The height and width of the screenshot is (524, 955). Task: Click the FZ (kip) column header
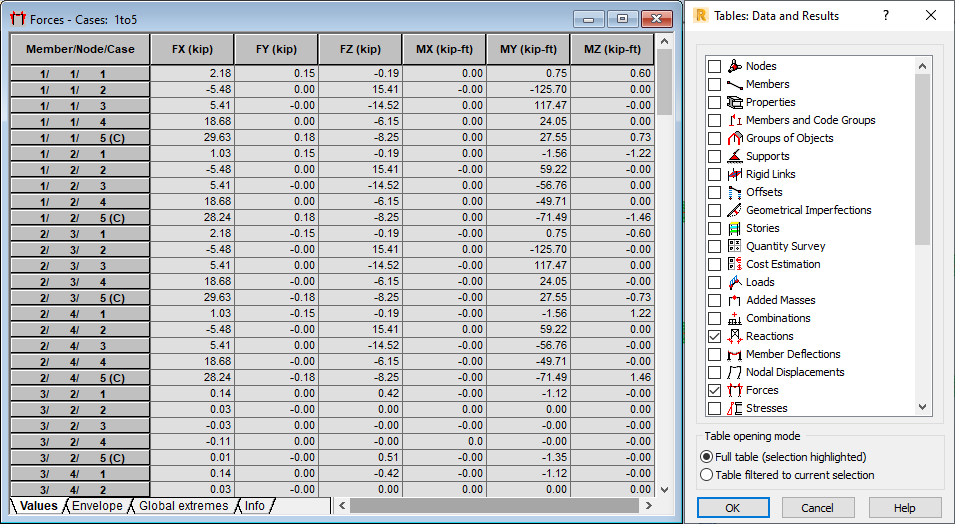coord(361,49)
